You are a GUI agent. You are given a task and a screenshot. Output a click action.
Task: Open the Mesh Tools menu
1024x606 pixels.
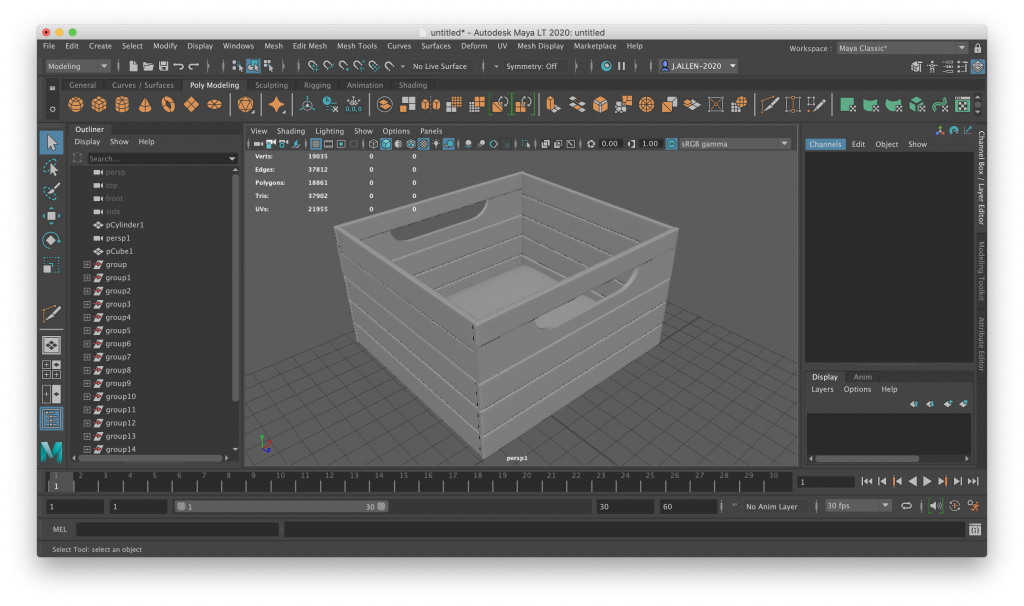click(x=356, y=46)
